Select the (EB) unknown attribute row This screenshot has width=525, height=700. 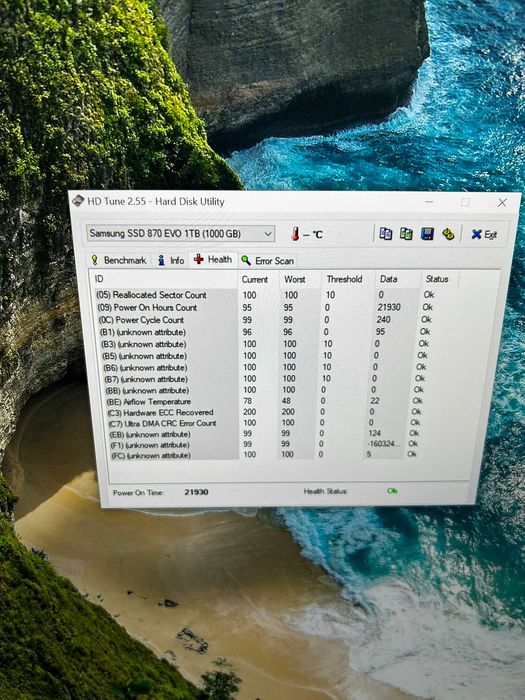266,433
